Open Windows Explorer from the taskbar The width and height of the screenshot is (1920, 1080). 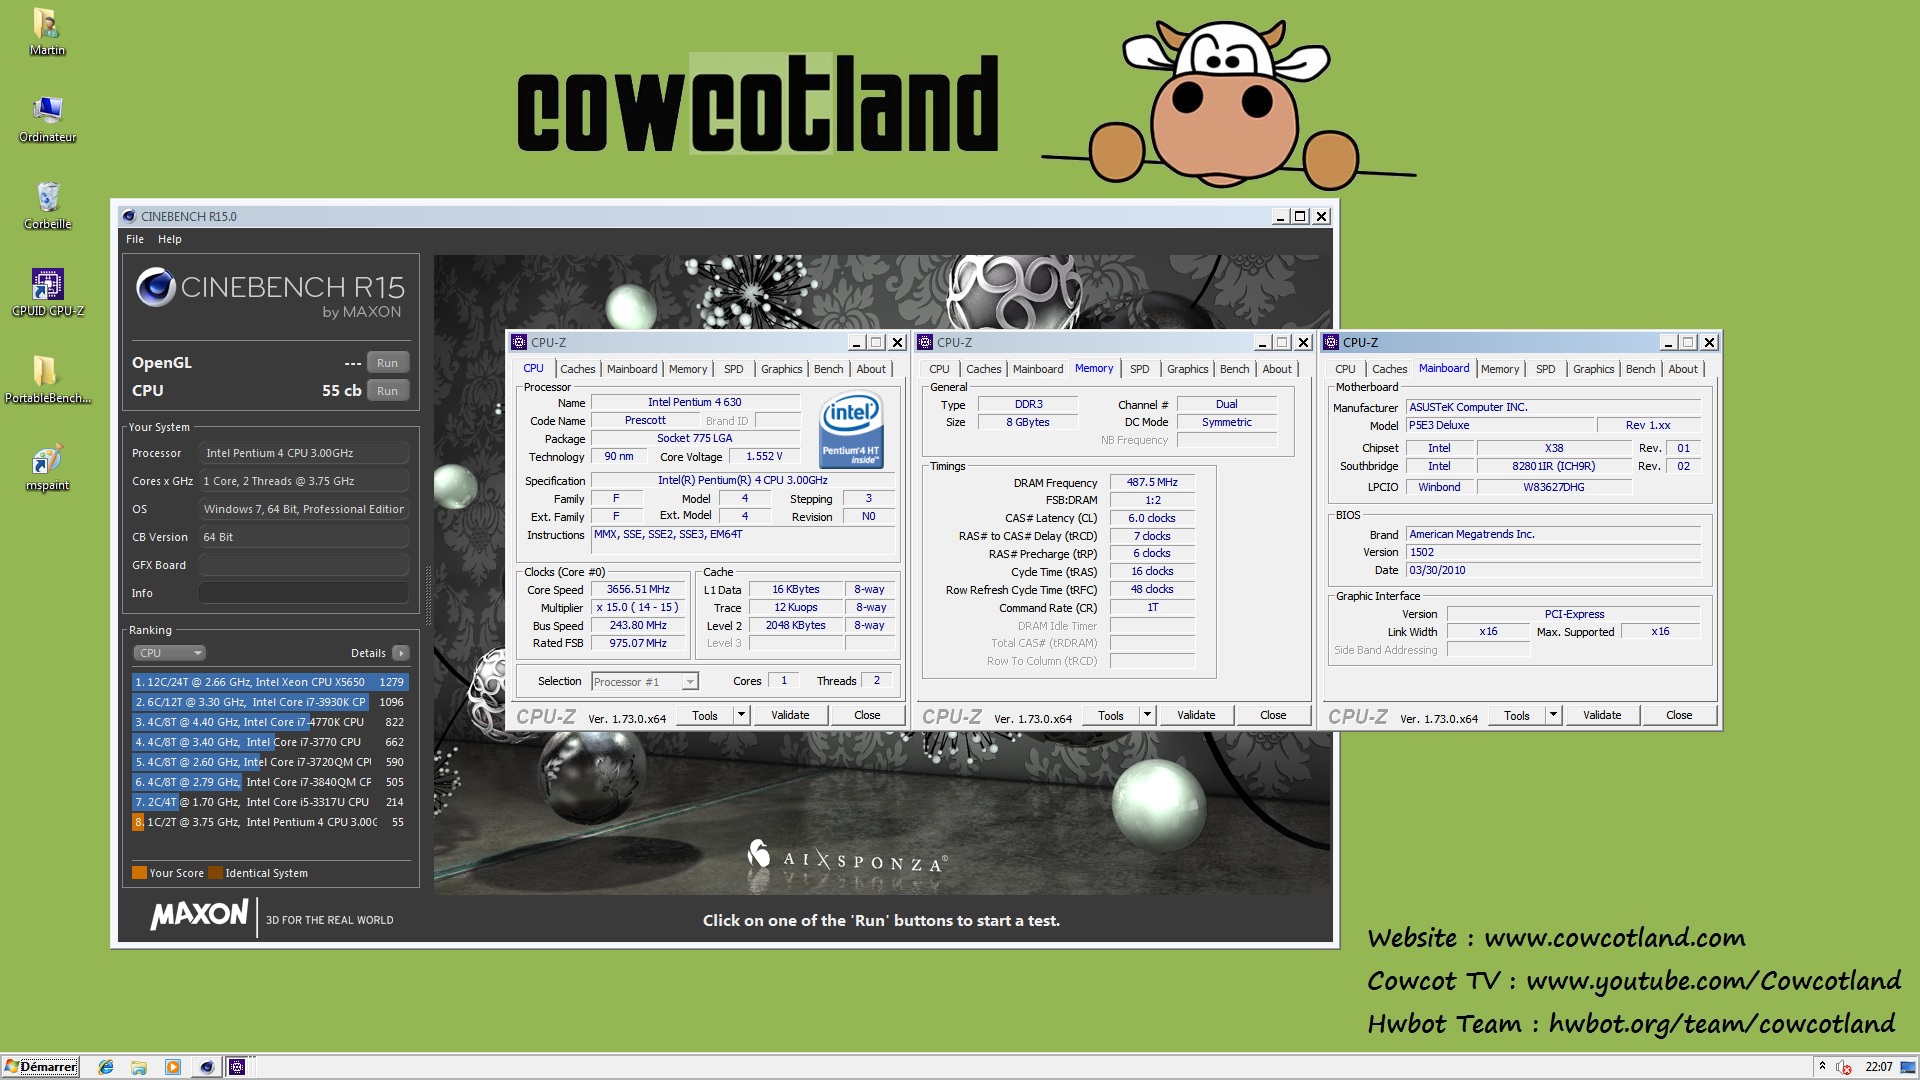click(x=139, y=1067)
